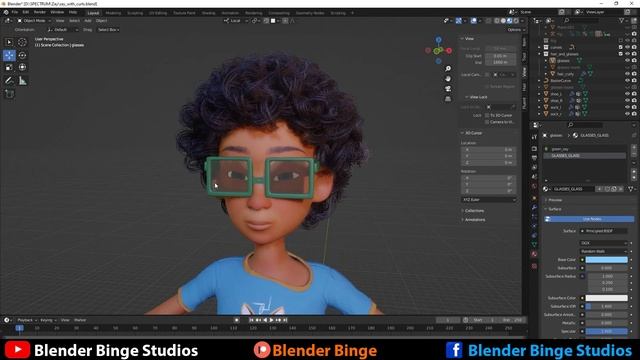Toggle viewport overlays button
The image size is (640, 360).
tap(473, 21)
